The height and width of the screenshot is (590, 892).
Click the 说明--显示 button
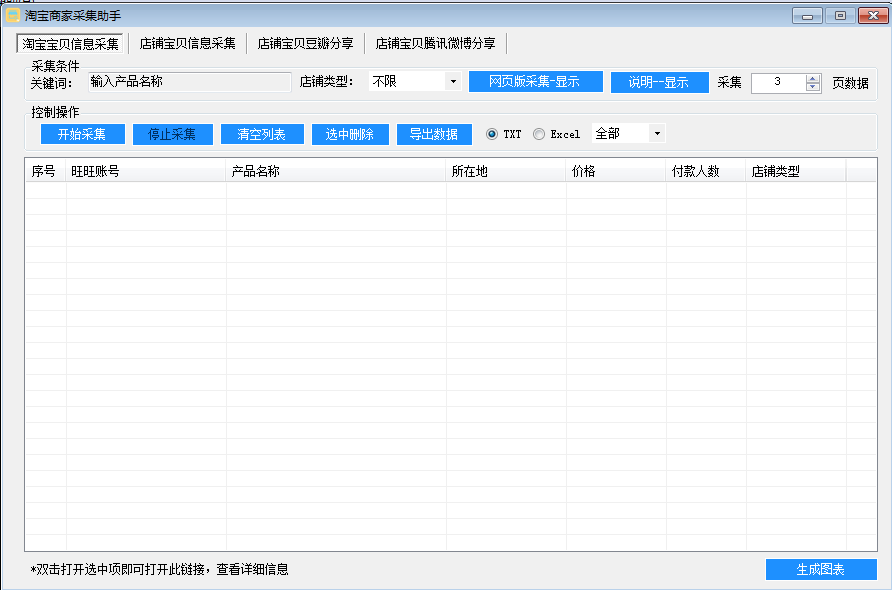click(x=659, y=82)
